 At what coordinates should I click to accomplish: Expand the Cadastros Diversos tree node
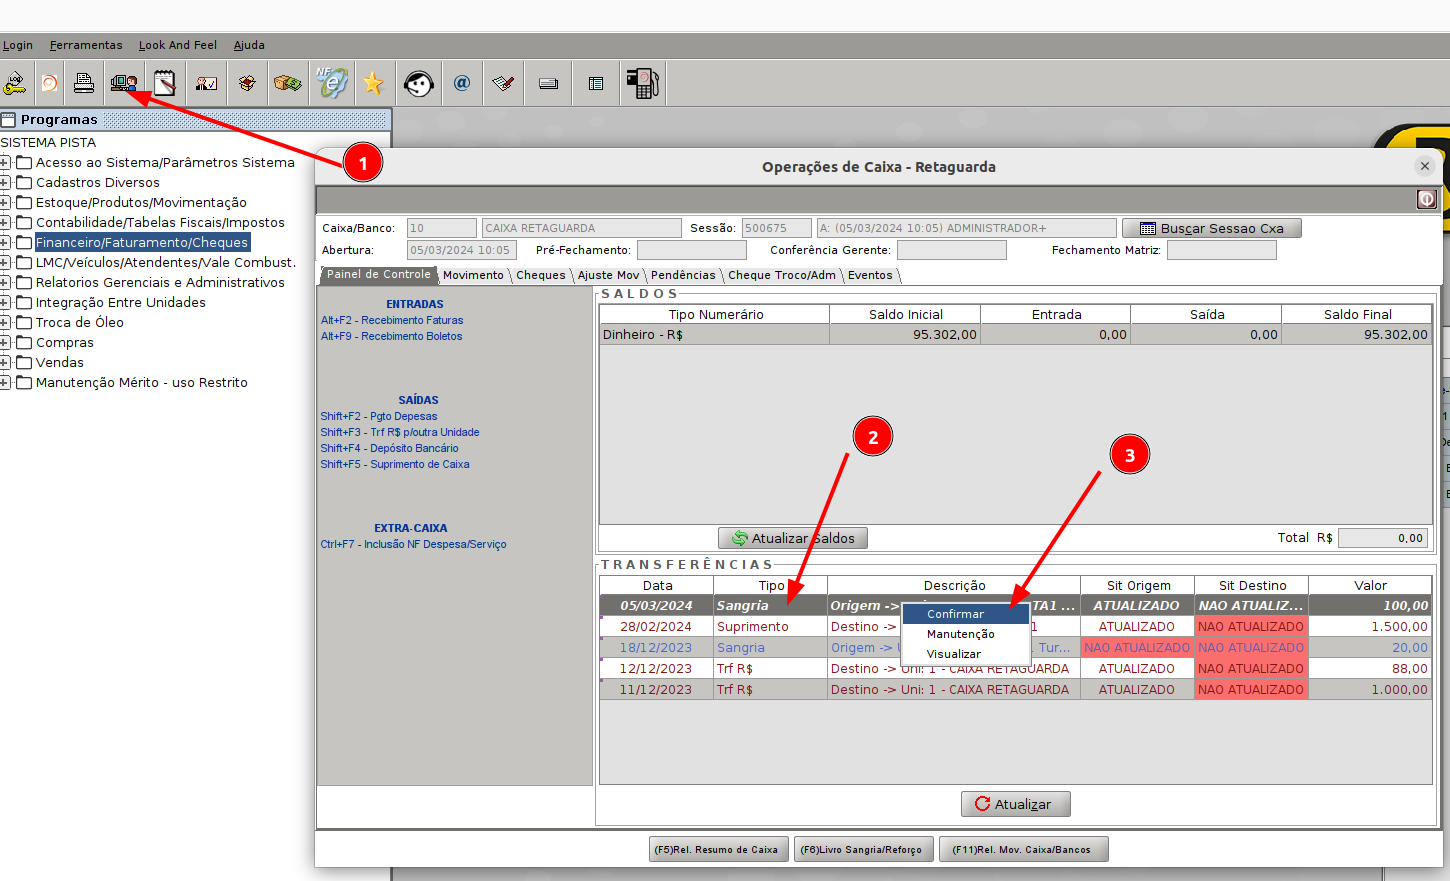pyautogui.click(x=6, y=182)
